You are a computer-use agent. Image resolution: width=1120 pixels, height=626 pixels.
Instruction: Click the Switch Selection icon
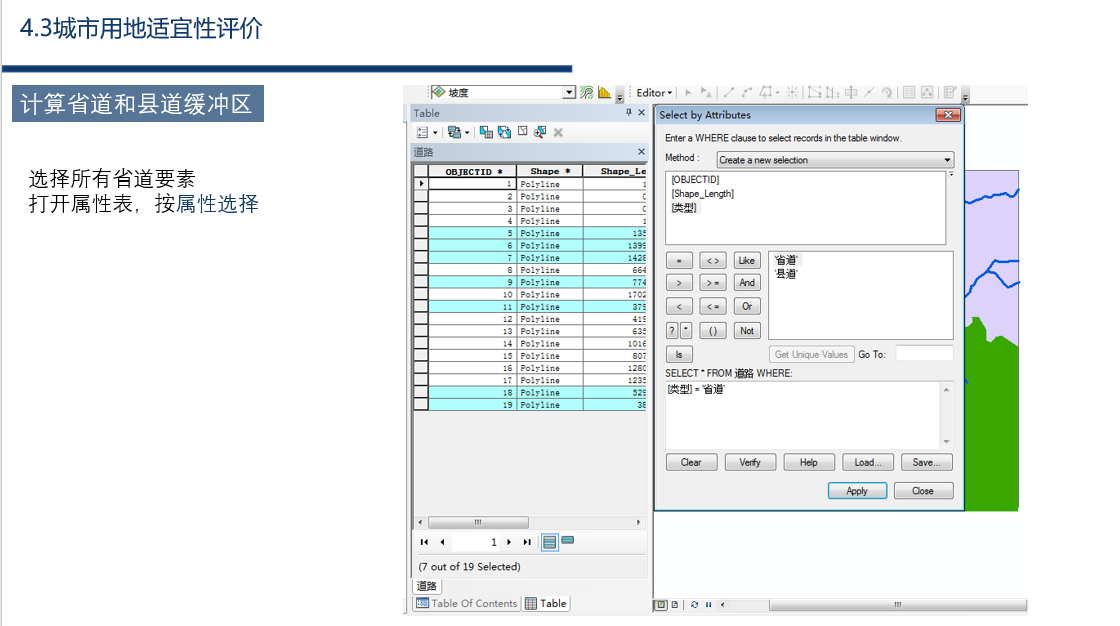pyautogui.click(x=504, y=132)
